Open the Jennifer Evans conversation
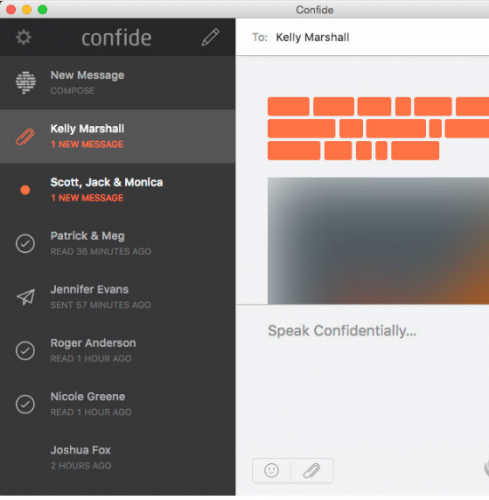Image resolution: width=489 pixels, height=500 pixels. (118, 297)
